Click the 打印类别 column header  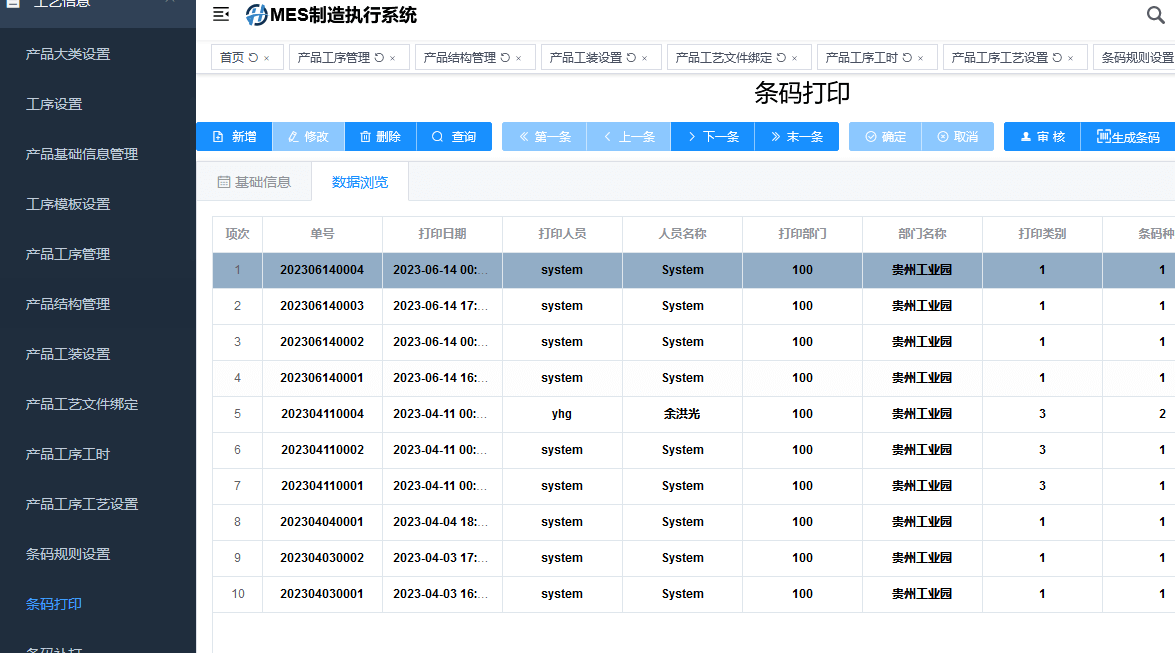click(x=1042, y=234)
